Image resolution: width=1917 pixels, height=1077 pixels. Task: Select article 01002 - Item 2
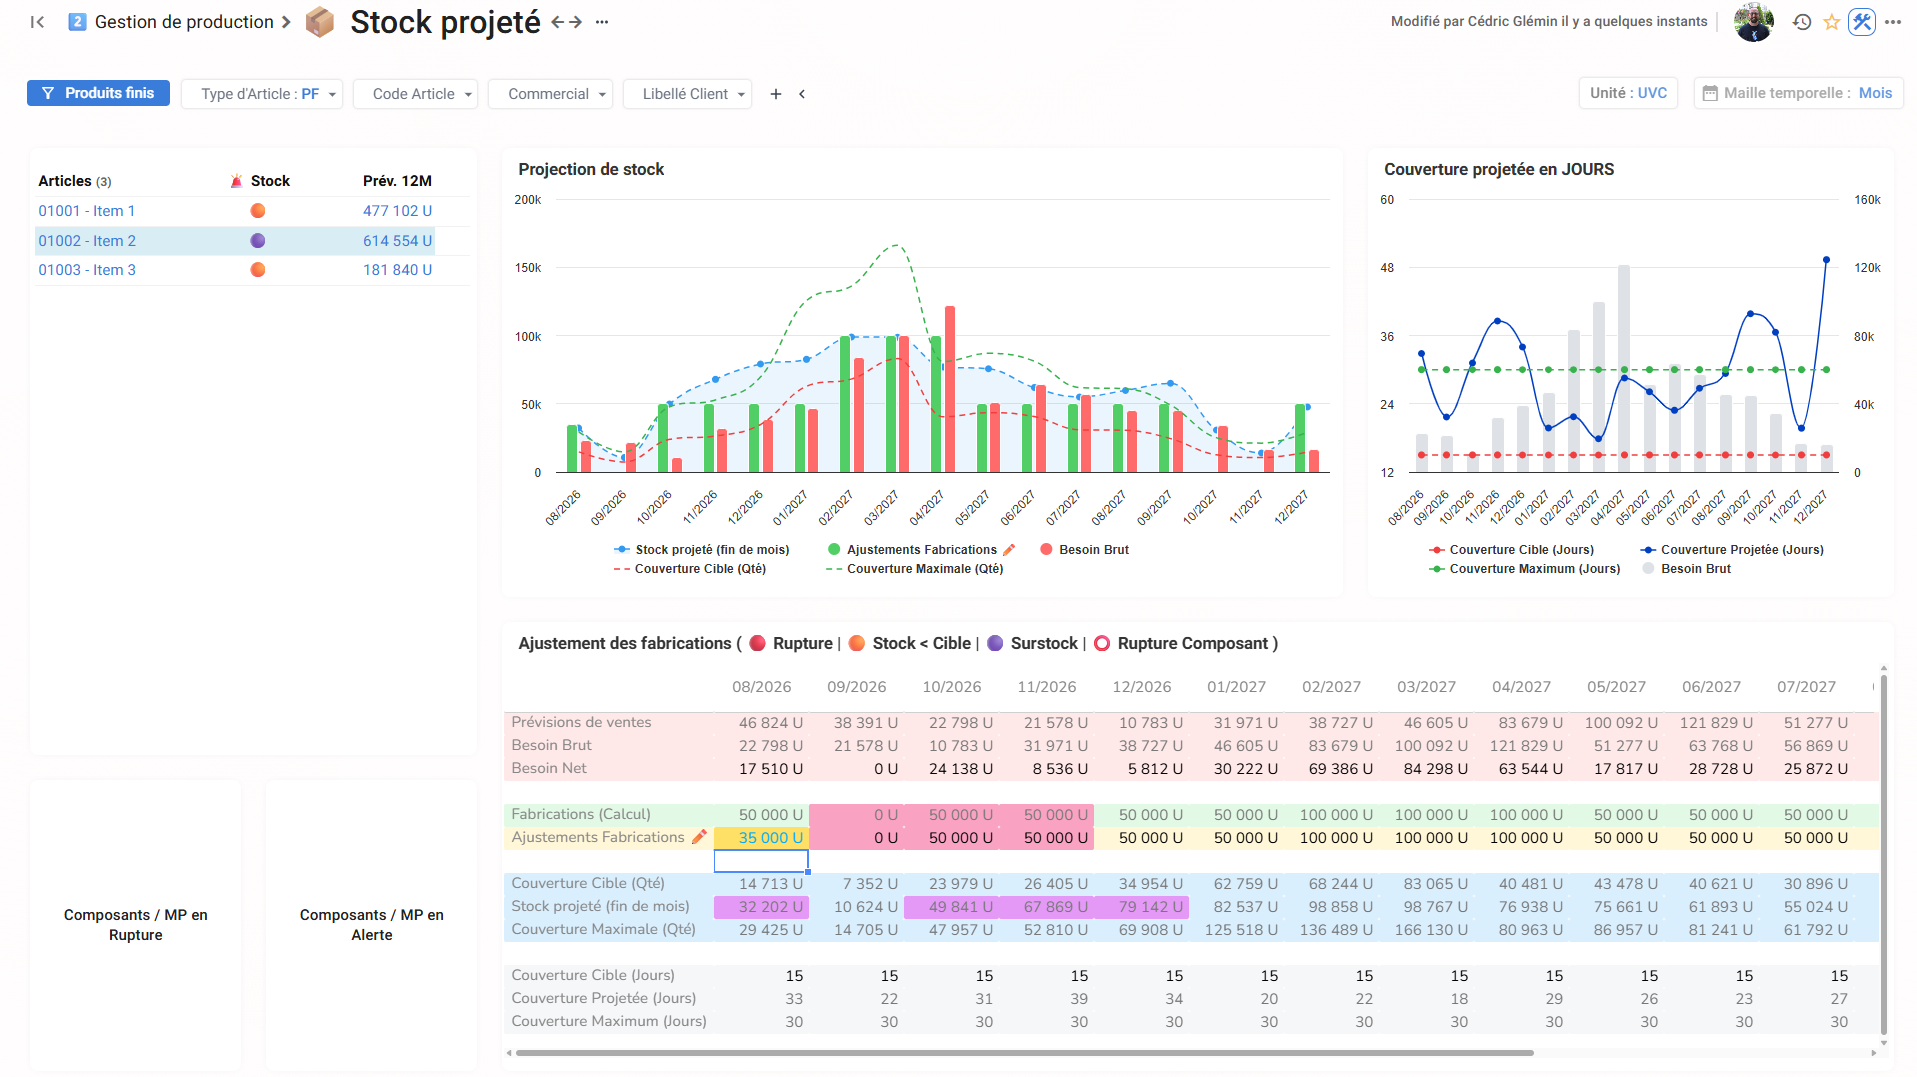pos(87,241)
